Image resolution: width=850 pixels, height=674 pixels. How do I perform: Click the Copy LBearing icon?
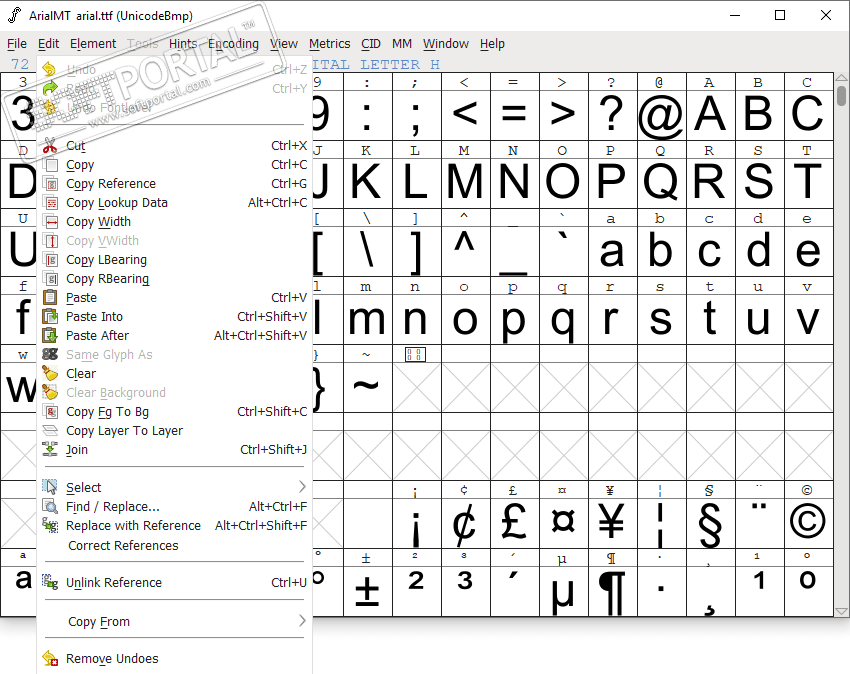click(50, 260)
